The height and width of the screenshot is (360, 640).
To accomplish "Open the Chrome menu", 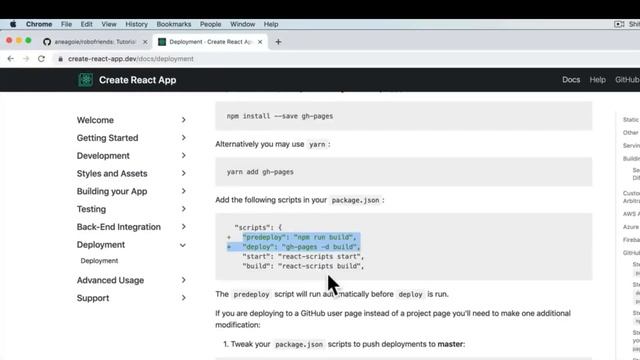I will click(39, 24).
